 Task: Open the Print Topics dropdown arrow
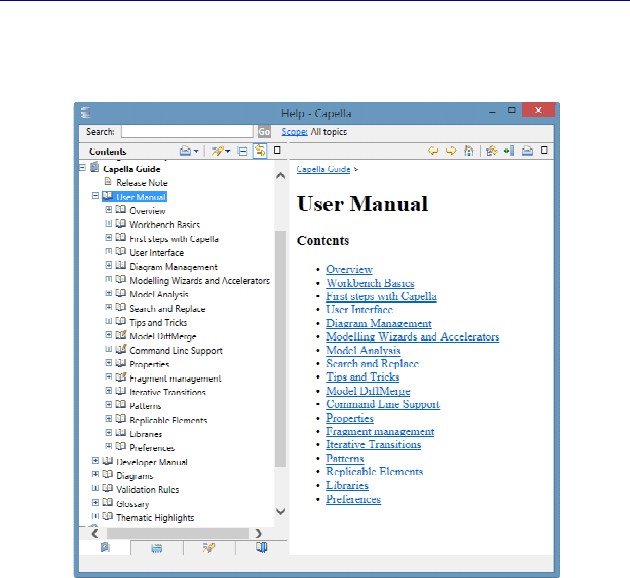coord(196,151)
